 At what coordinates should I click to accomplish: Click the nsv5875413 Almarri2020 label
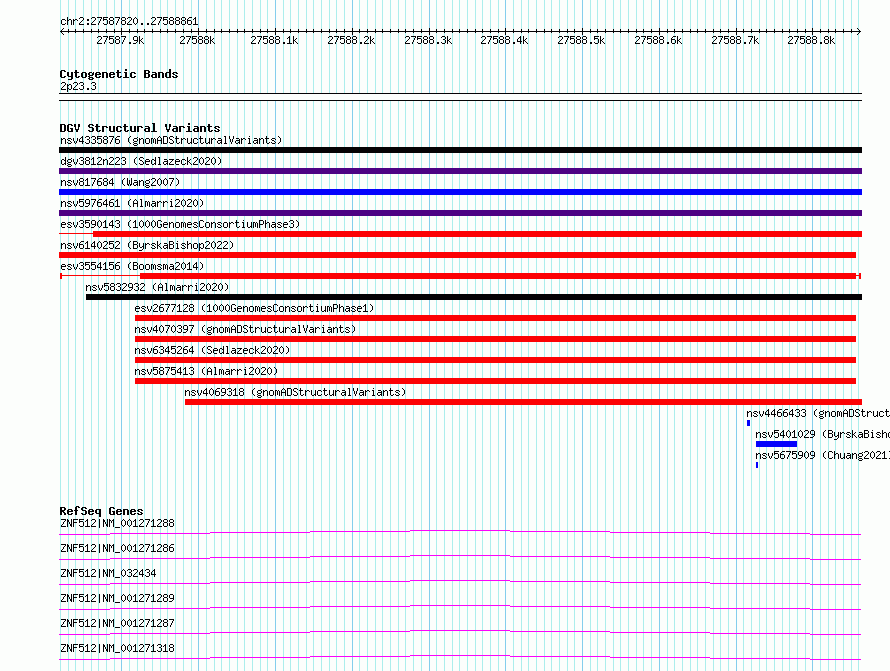206,371
